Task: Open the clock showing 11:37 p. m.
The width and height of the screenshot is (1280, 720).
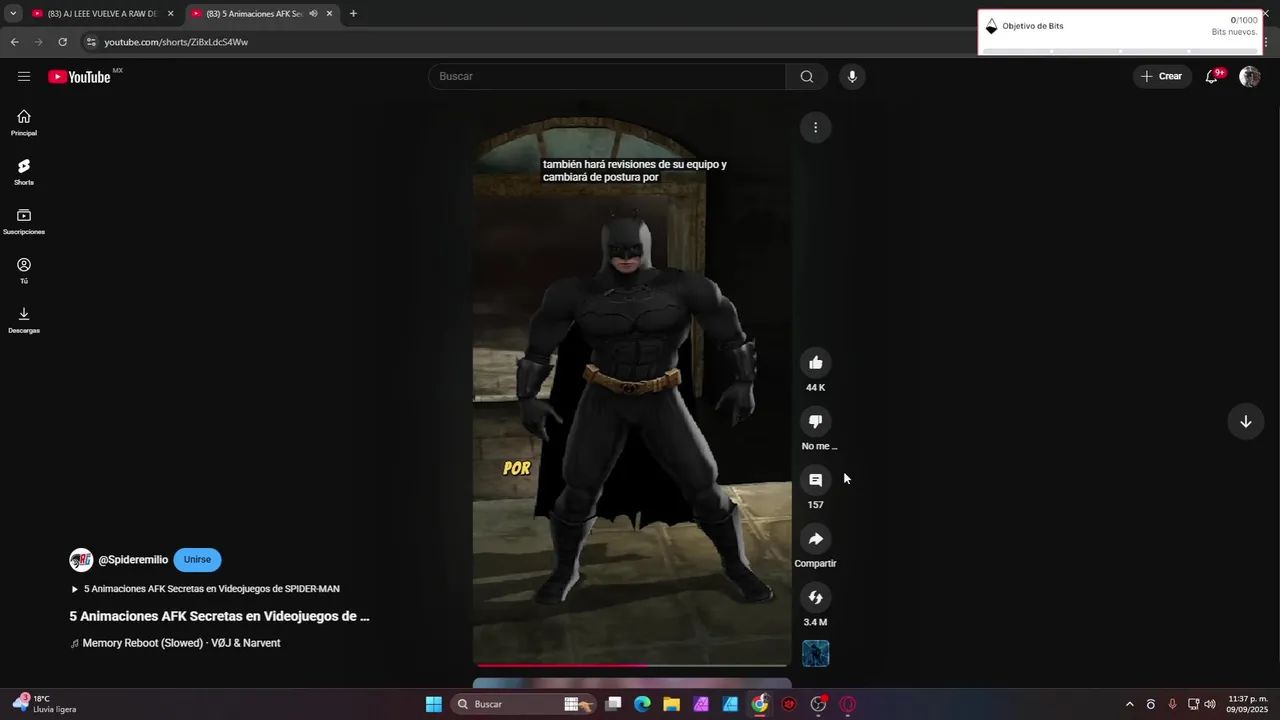Action: pyautogui.click(x=1247, y=704)
